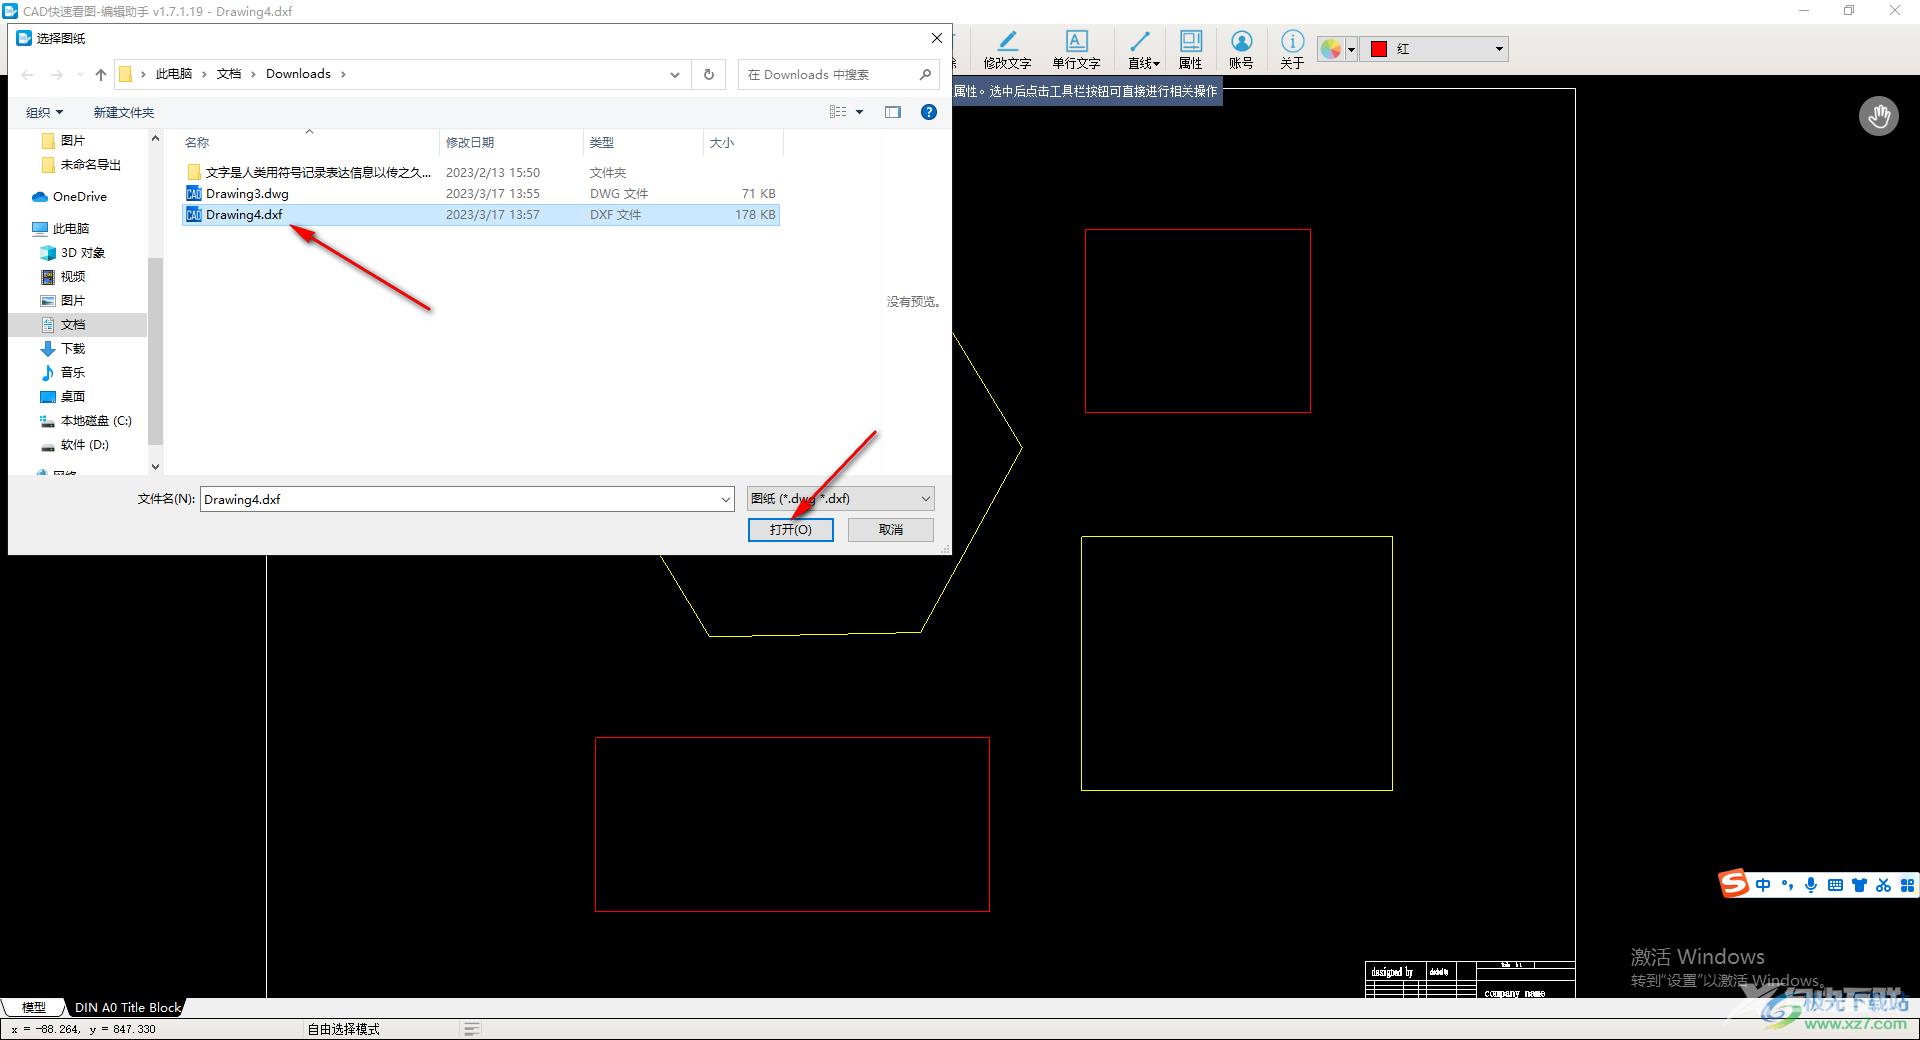Screen dimensions: 1920x1040
Task: Open 桌面 folder in the sidebar
Action: click(x=73, y=396)
